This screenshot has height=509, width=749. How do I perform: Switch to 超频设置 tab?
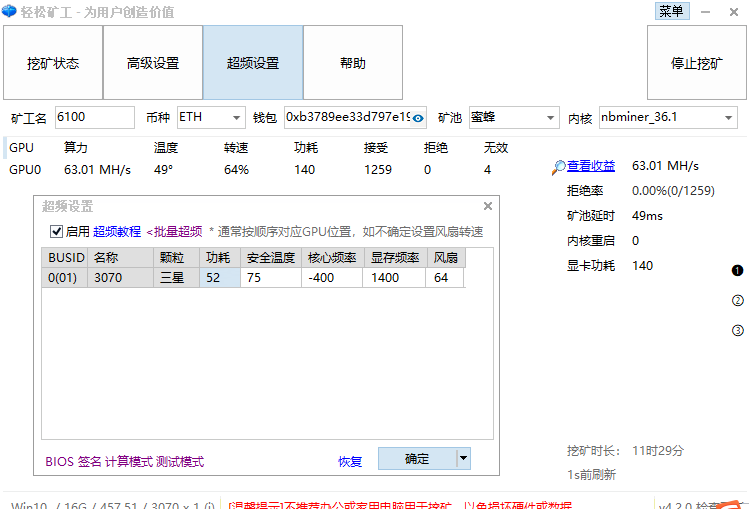tap(253, 63)
